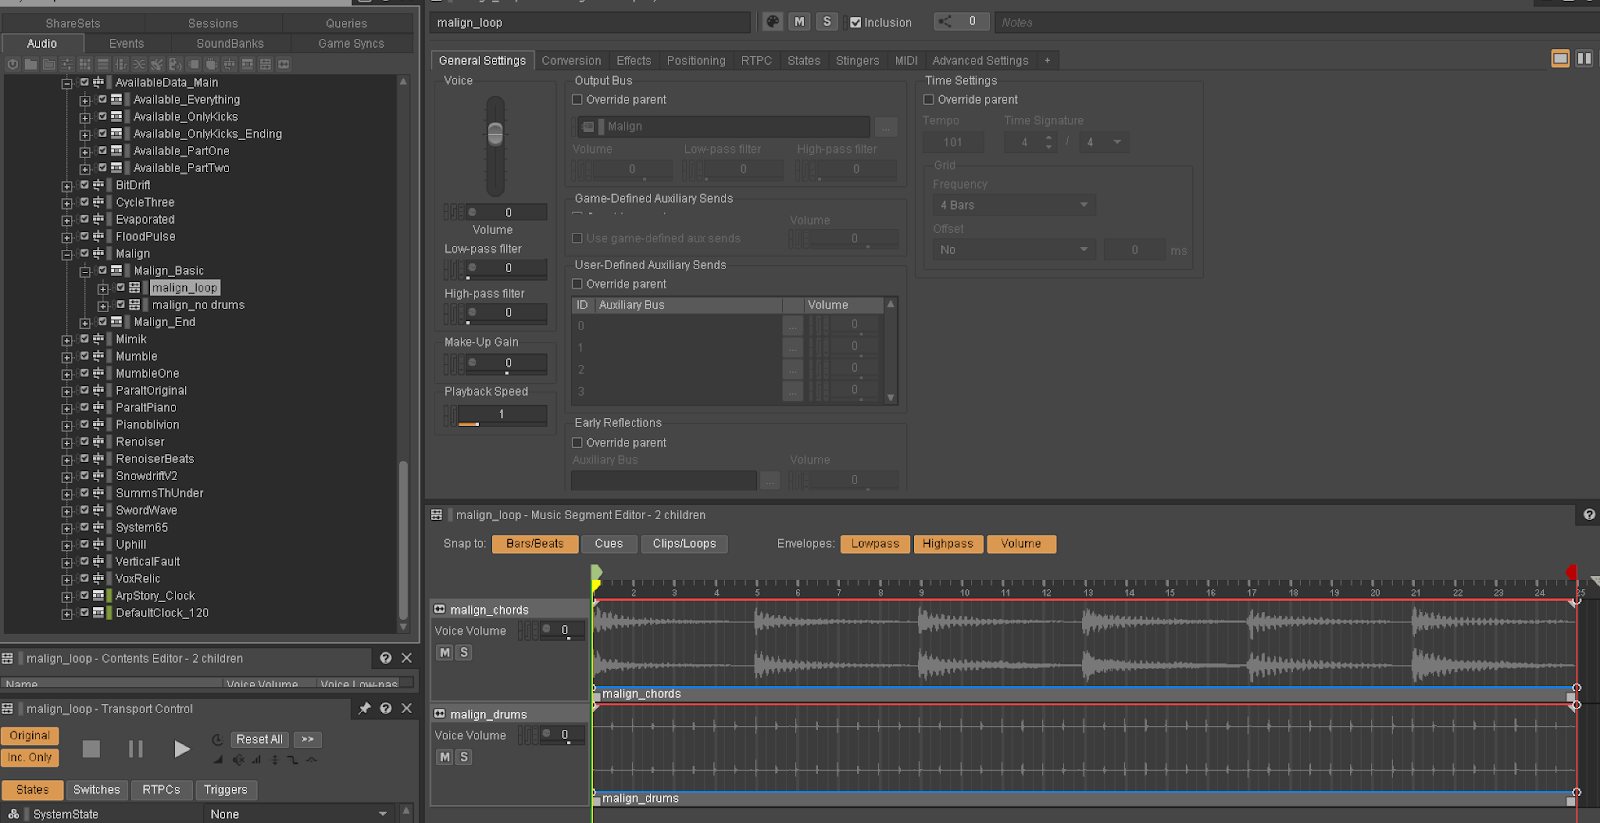The width and height of the screenshot is (1600, 823).
Task: Toggle the Inclusion checkbox
Action: 855,22
